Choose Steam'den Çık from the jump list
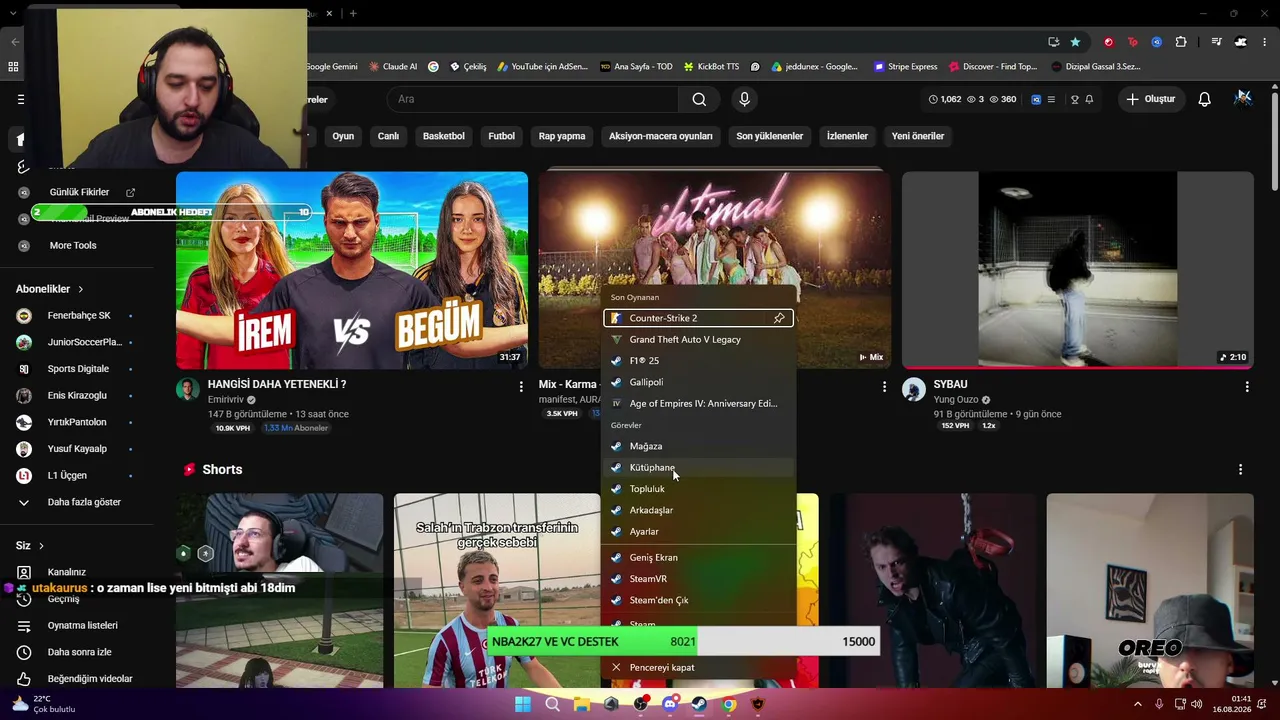1280x720 pixels. pyautogui.click(x=698, y=600)
